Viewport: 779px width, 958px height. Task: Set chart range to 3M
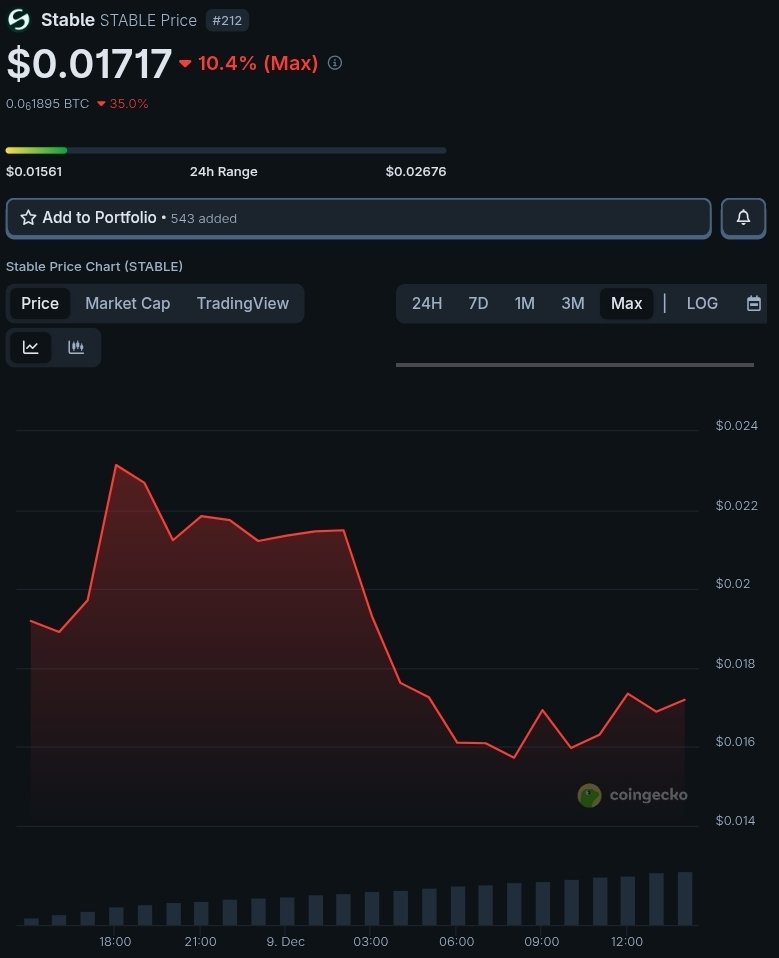[x=572, y=303]
